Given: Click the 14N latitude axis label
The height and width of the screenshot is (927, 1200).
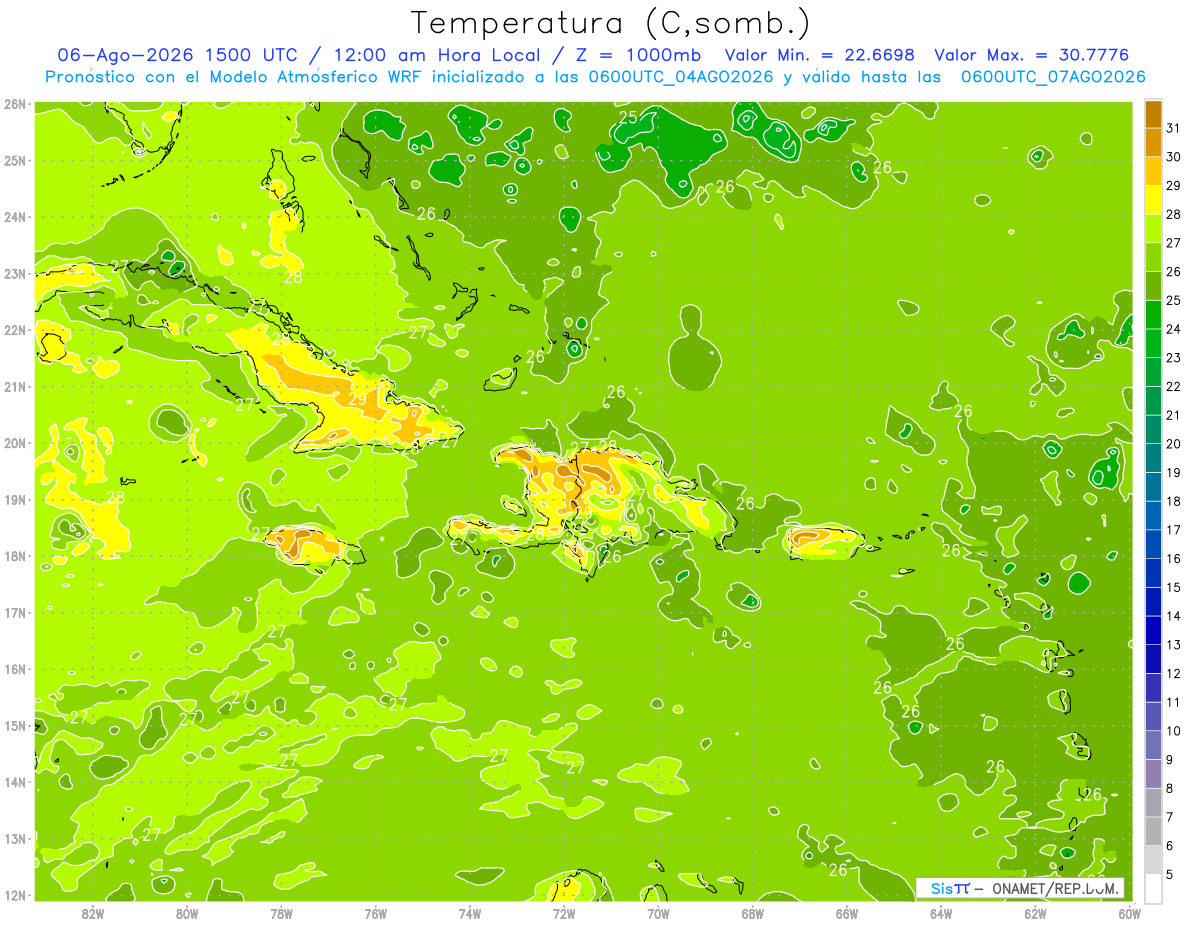Looking at the screenshot, I should click(15, 782).
